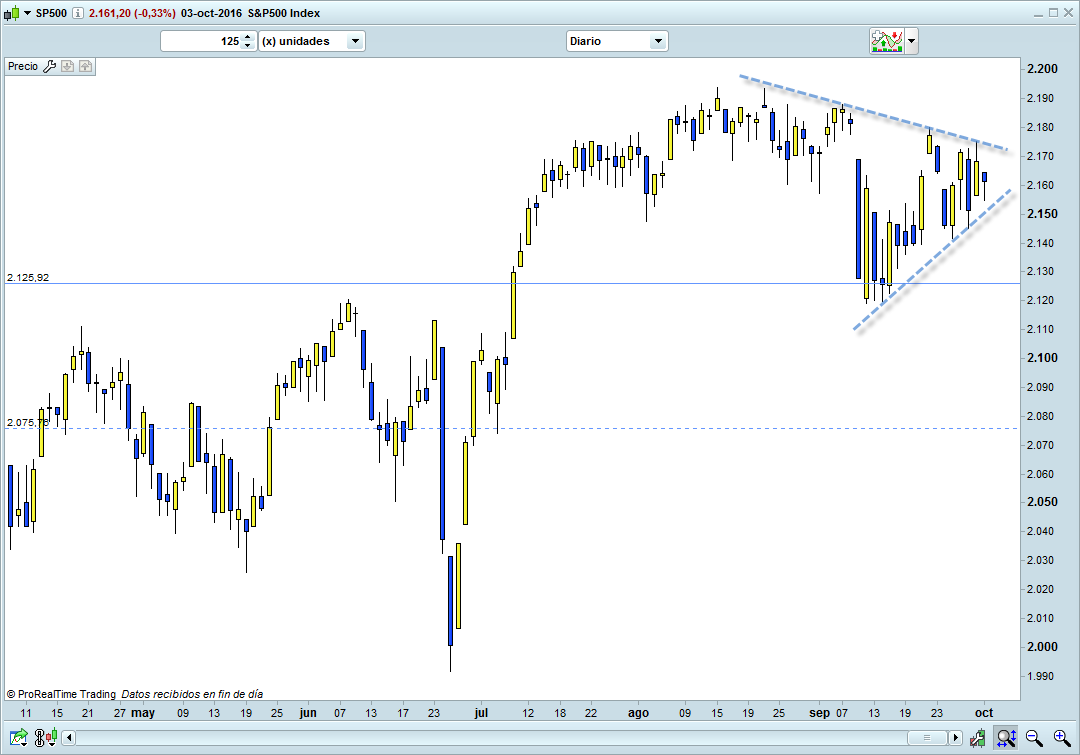The width and height of the screenshot is (1080, 755).
Task: Increase units count with the spinner up arrow
Action: click(248, 36)
